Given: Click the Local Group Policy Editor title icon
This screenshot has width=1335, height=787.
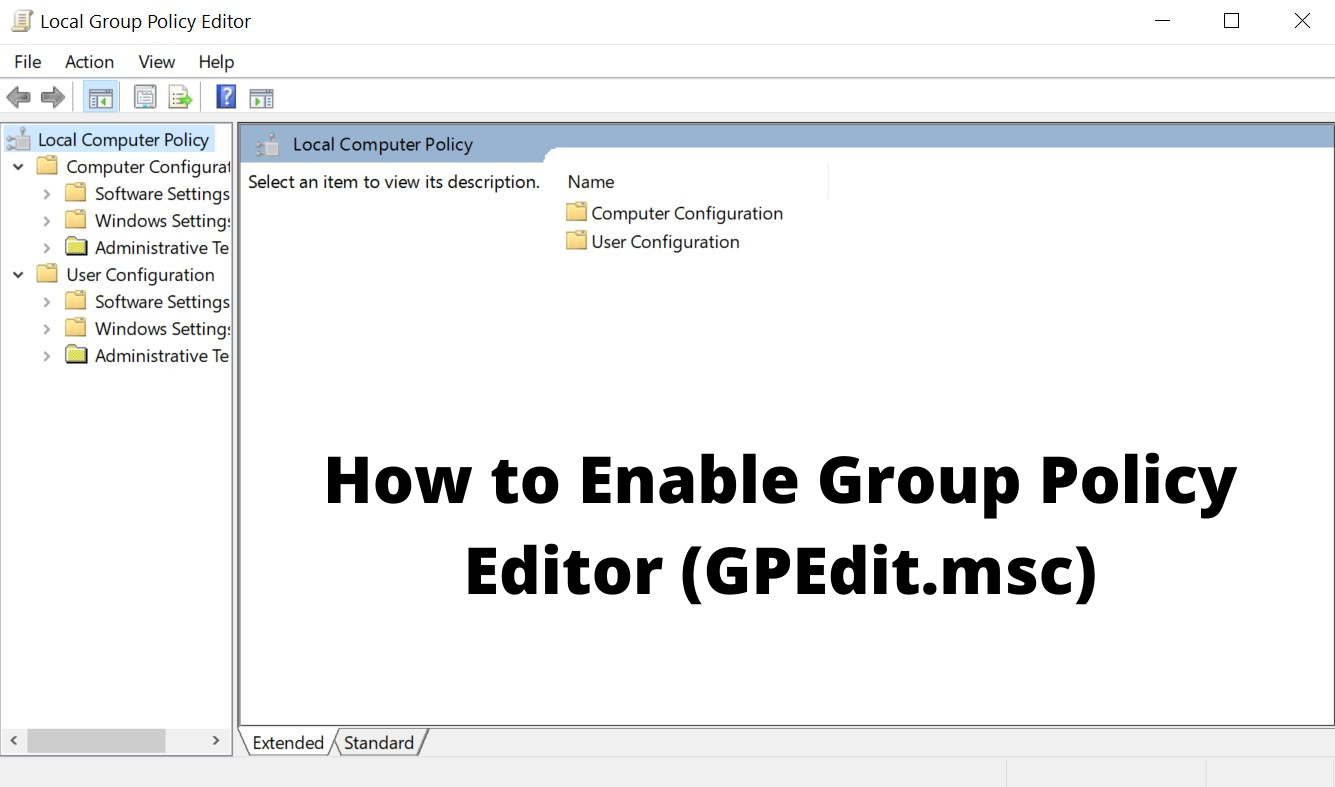Looking at the screenshot, I should click(21, 21).
